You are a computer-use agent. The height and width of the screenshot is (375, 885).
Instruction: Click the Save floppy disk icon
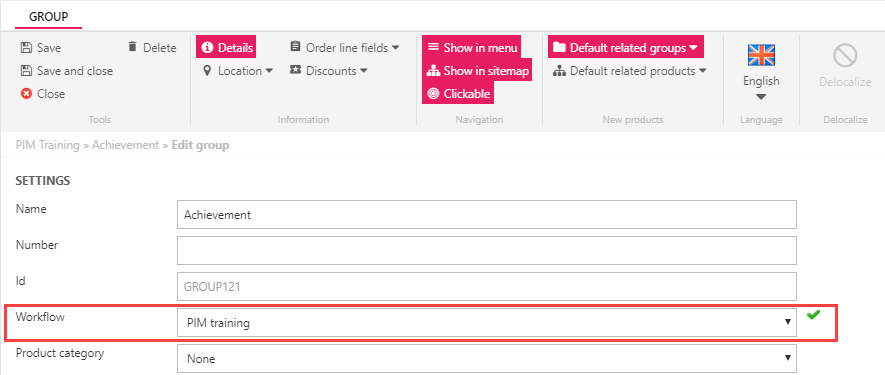(x=25, y=48)
